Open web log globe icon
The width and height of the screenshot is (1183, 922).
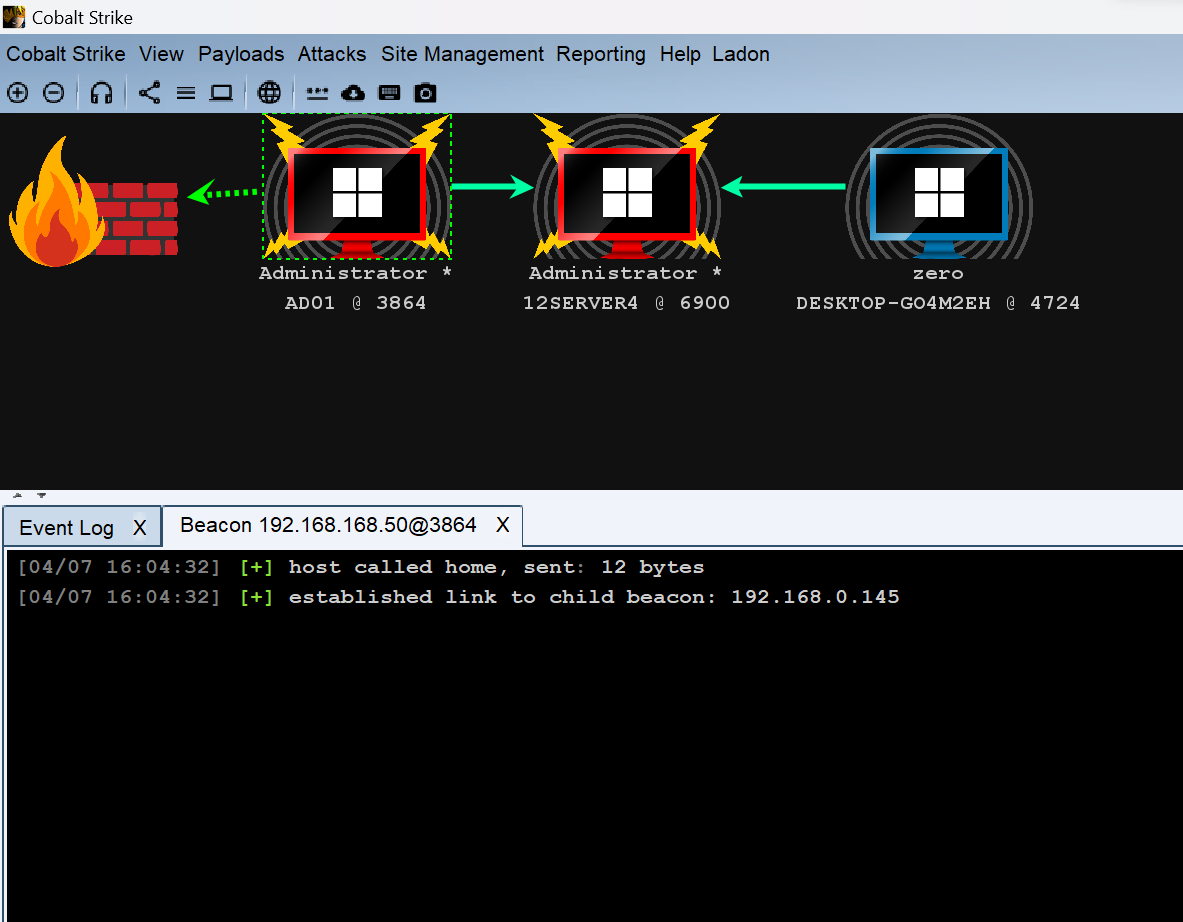(269, 93)
